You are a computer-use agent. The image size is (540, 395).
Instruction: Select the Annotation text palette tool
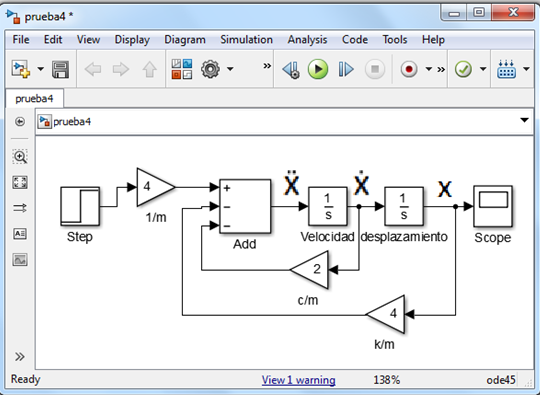[20, 234]
